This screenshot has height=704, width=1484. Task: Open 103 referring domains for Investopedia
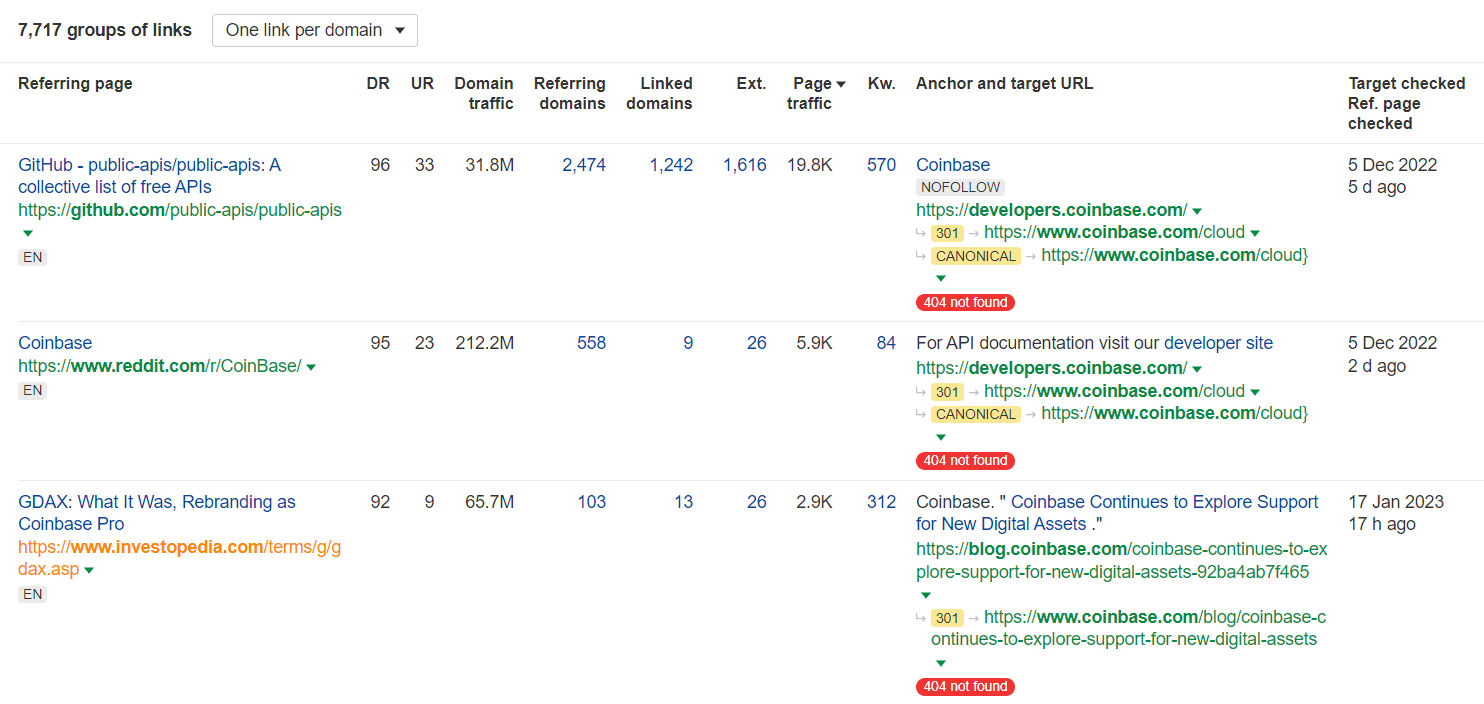[x=592, y=502]
